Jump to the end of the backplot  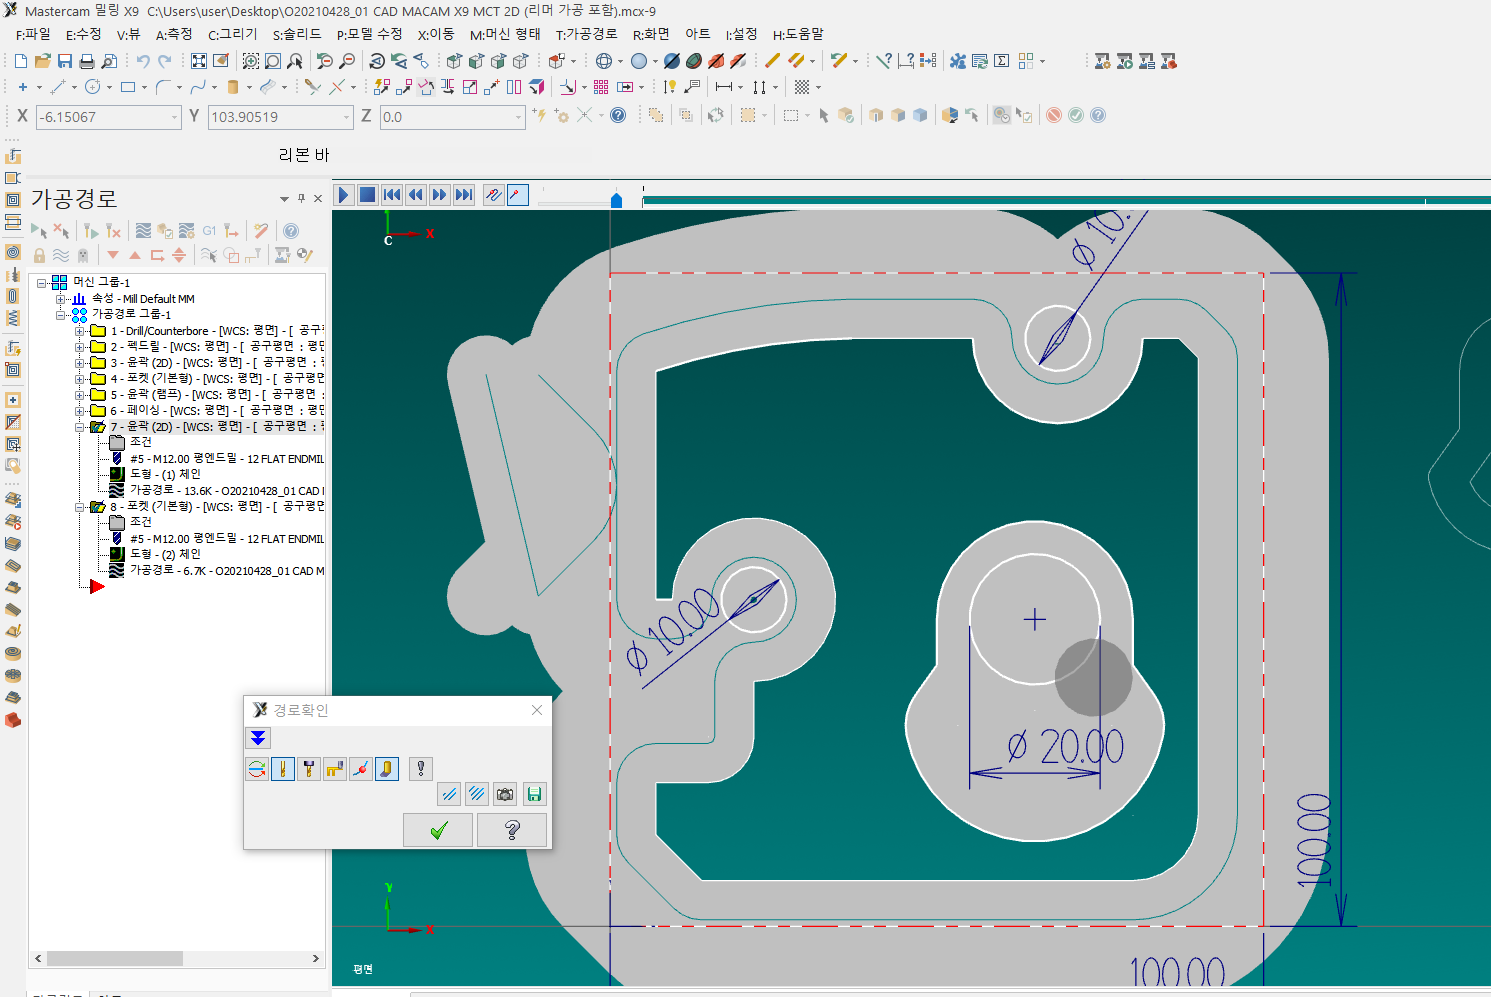coord(463,195)
